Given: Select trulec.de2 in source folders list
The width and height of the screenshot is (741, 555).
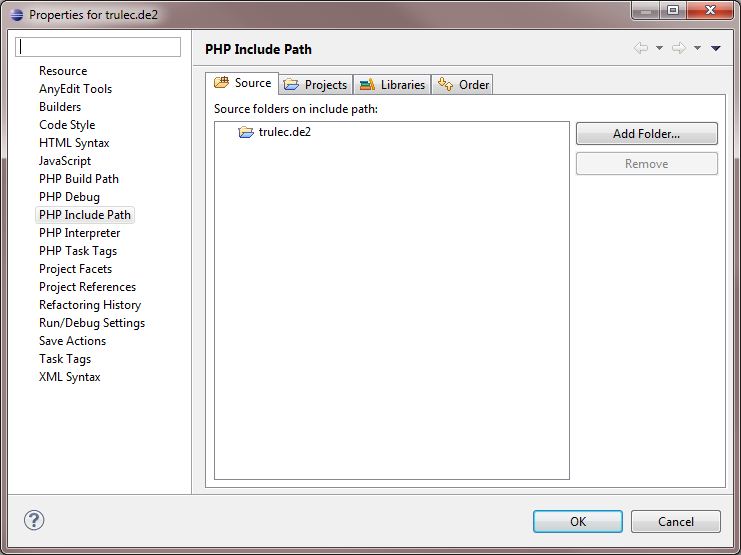Looking at the screenshot, I should [x=284, y=132].
